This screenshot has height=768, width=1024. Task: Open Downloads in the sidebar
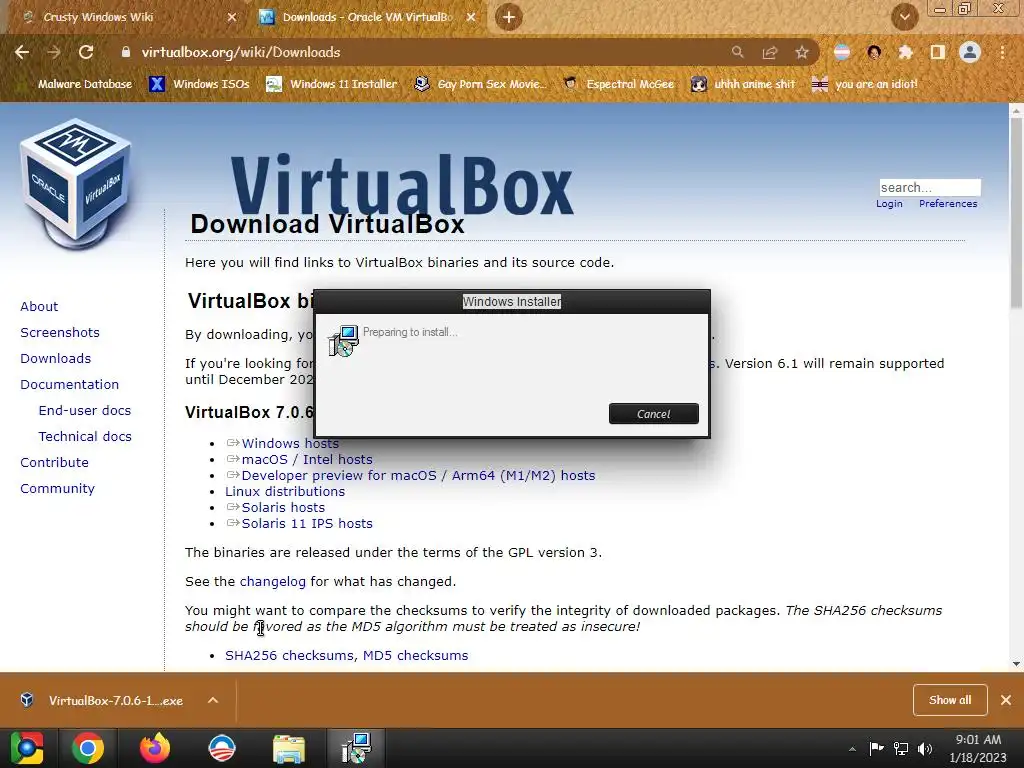tap(56, 359)
